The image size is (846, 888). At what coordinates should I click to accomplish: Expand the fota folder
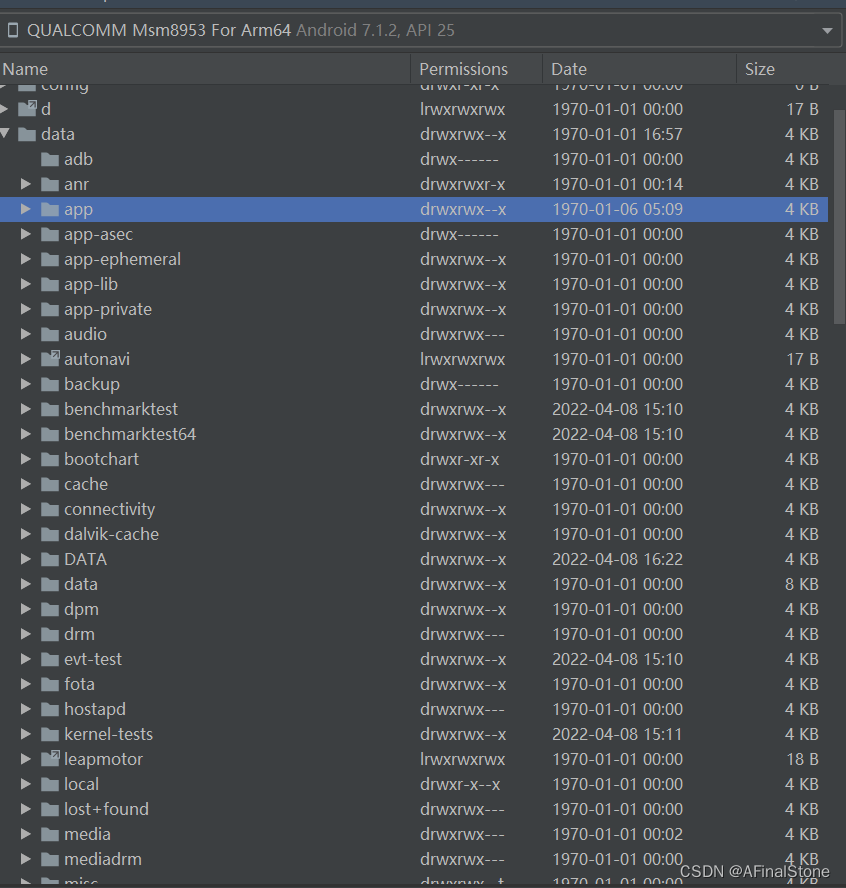25,684
